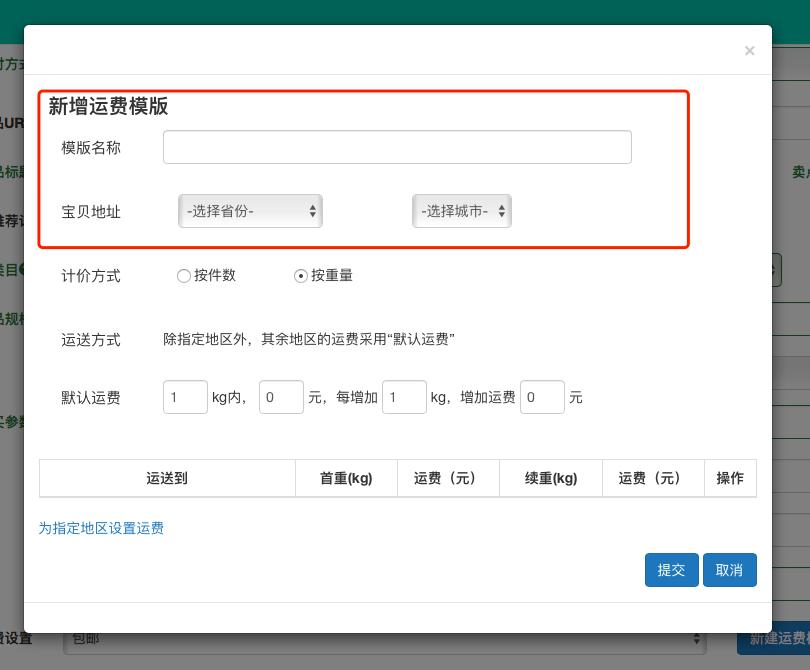This screenshot has height=670, width=810.
Task: Open the -选择省份- province dropdown
Action: (x=250, y=211)
